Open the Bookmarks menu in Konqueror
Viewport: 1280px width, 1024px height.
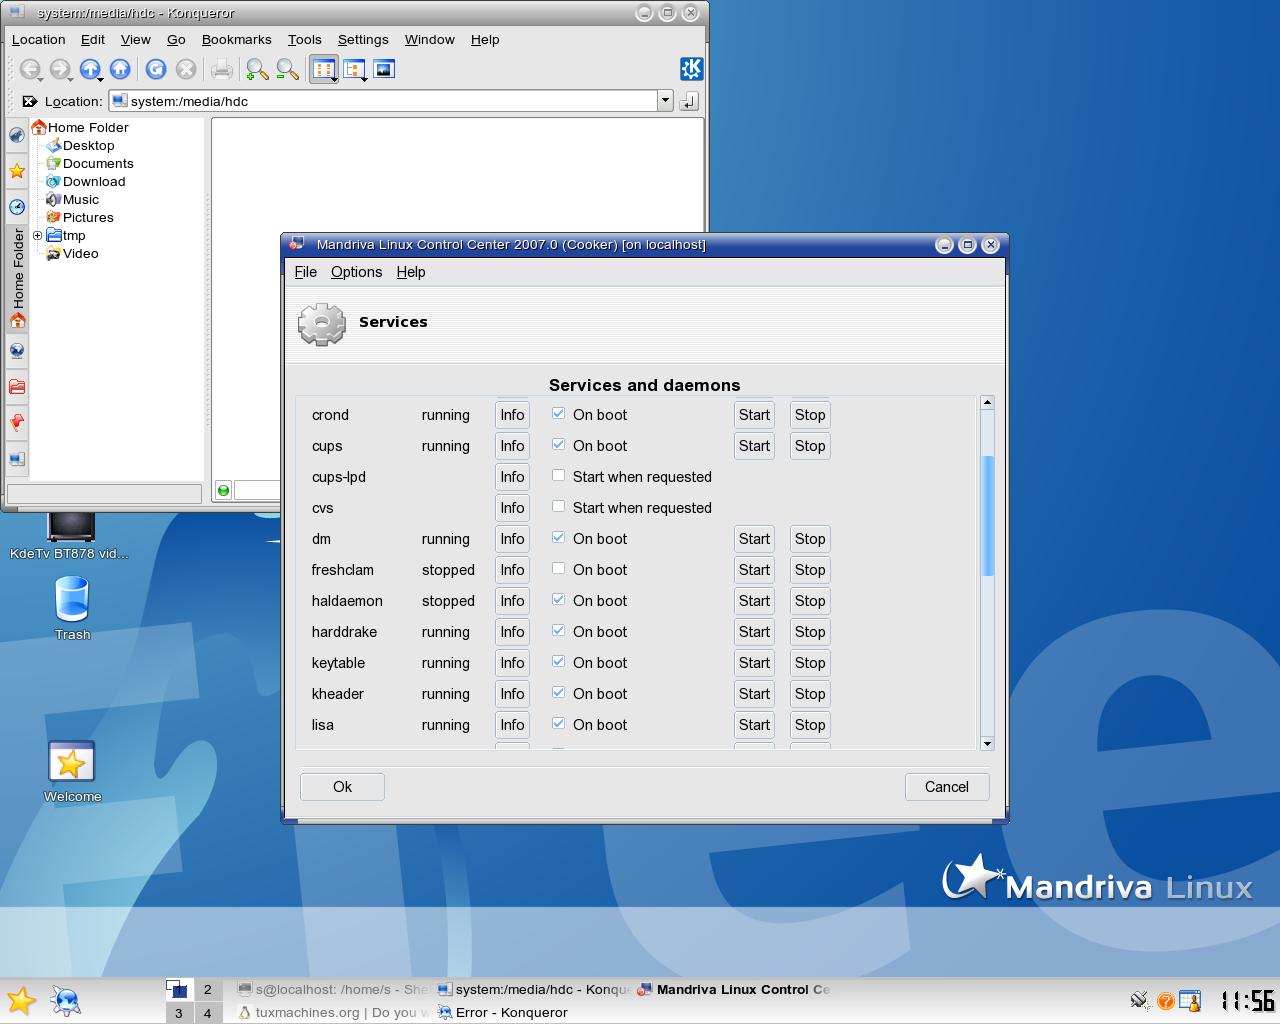click(236, 40)
